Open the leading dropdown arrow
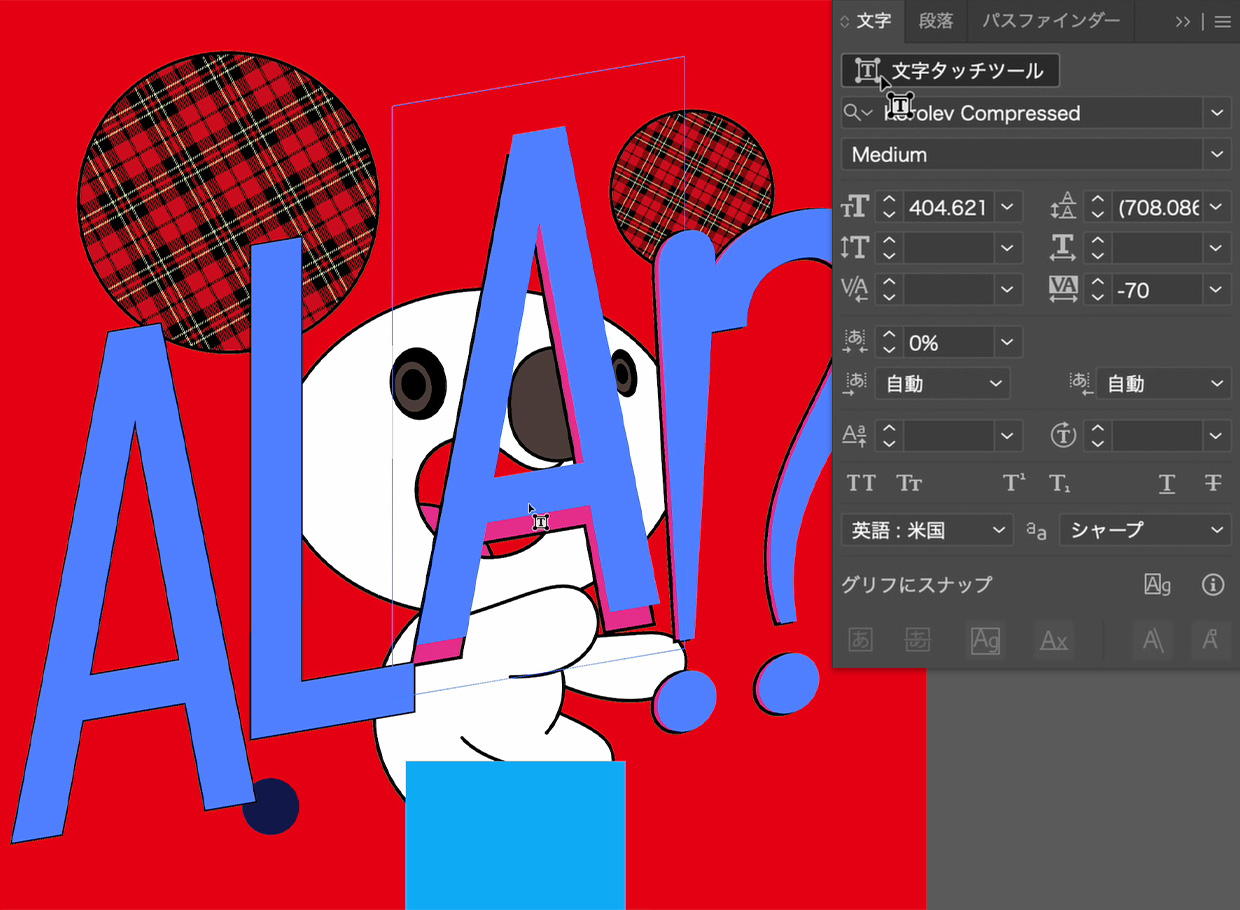The image size is (1240, 910). [x=1217, y=207]
